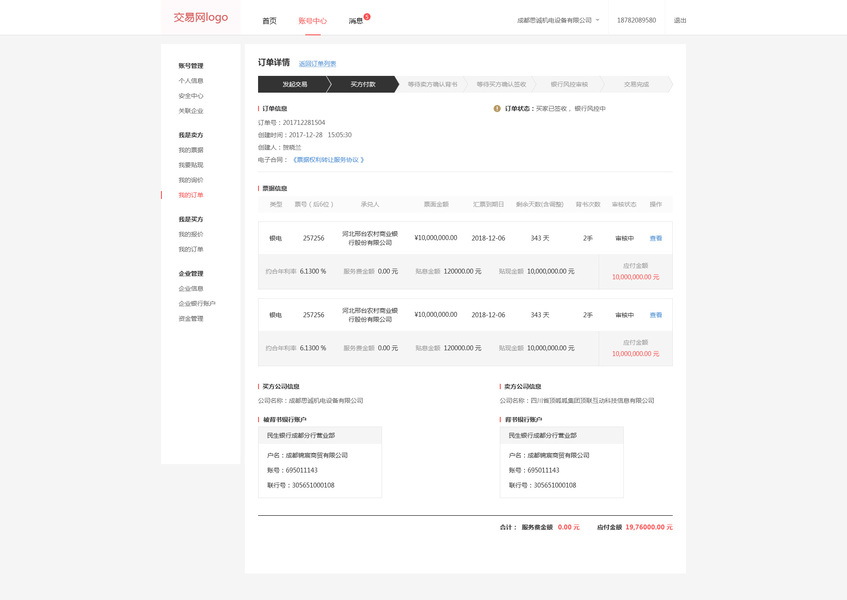The image size is (847, 600).
Task: Click the 背书次数 column header
Action: click(x=588, y=204)
